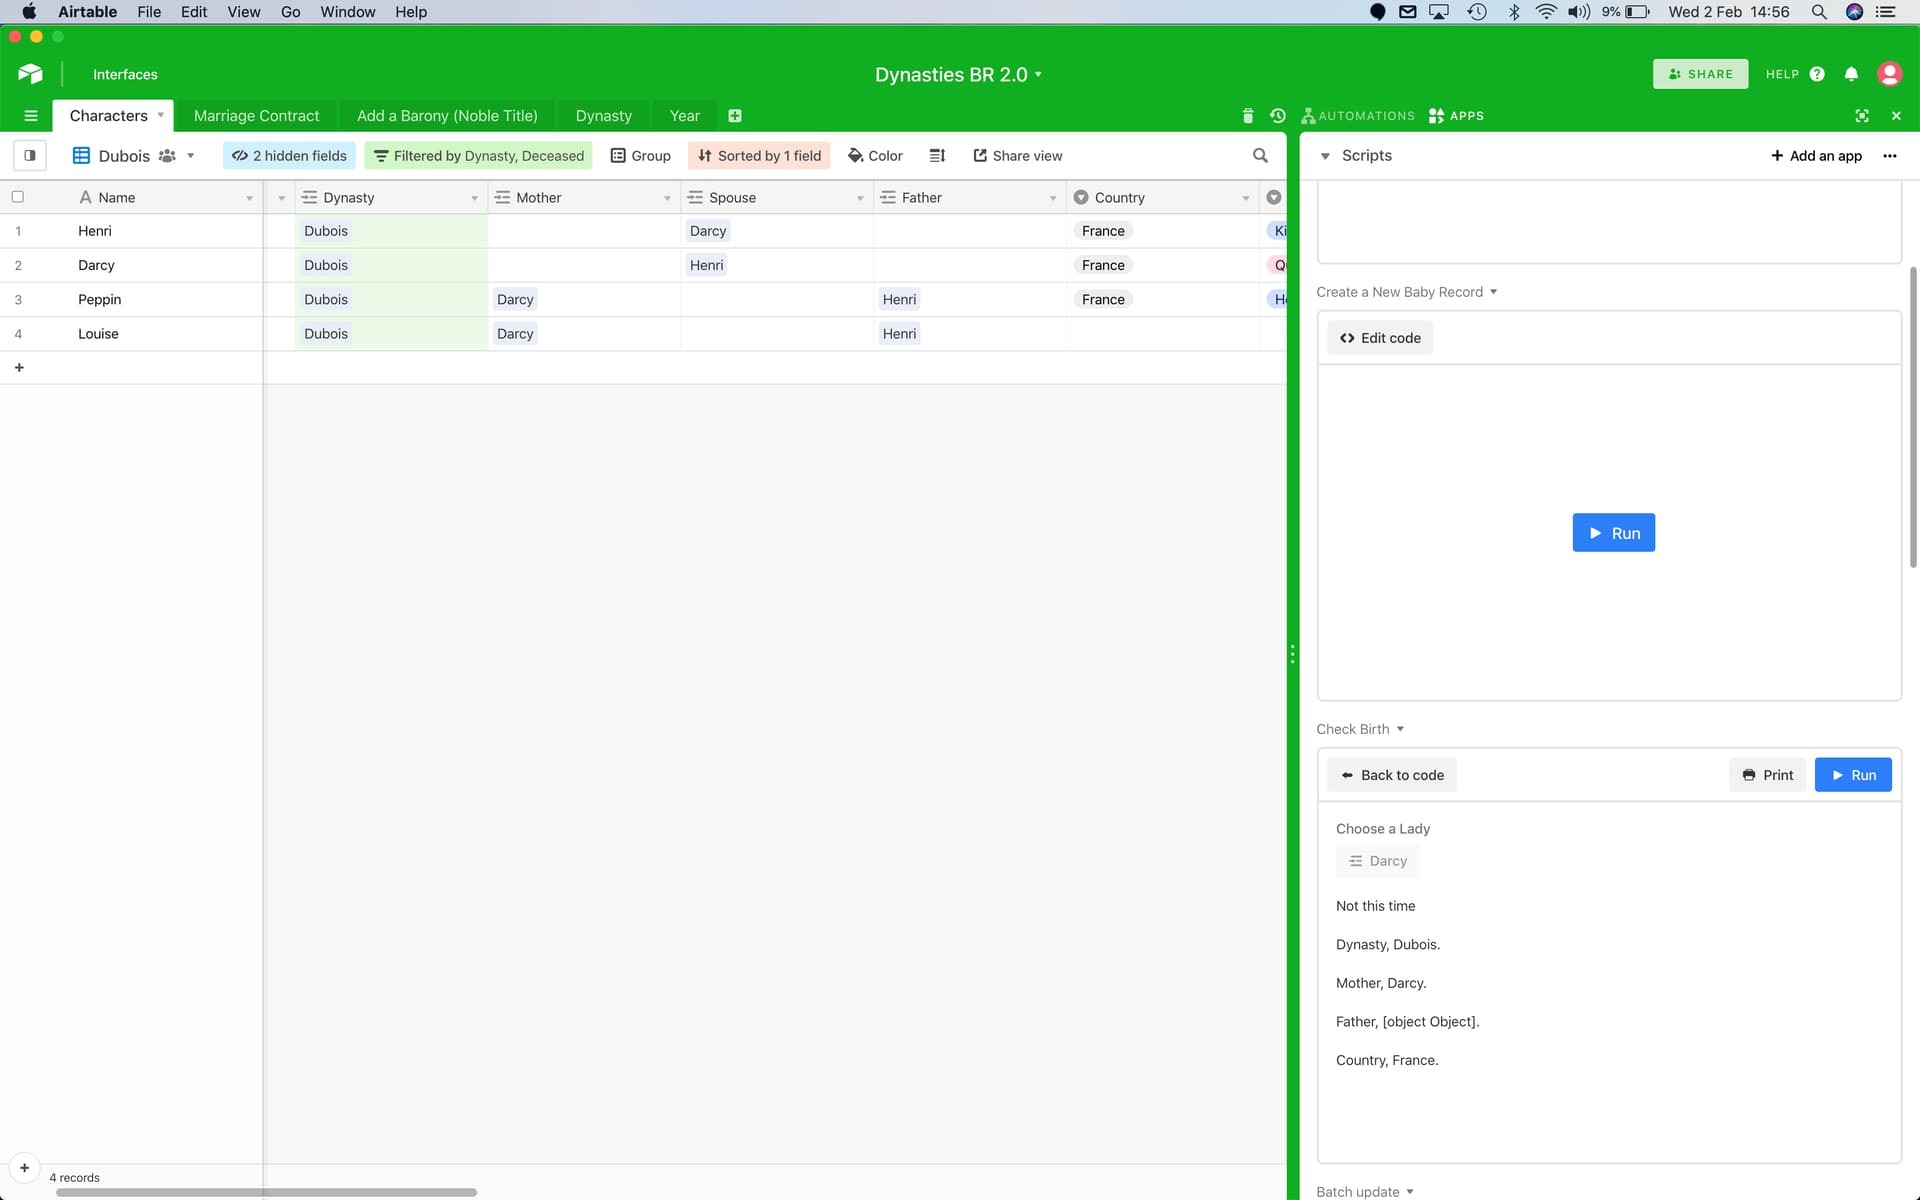
Task: Open macOS Spotlight search
Action: [x=1819, y=12]
